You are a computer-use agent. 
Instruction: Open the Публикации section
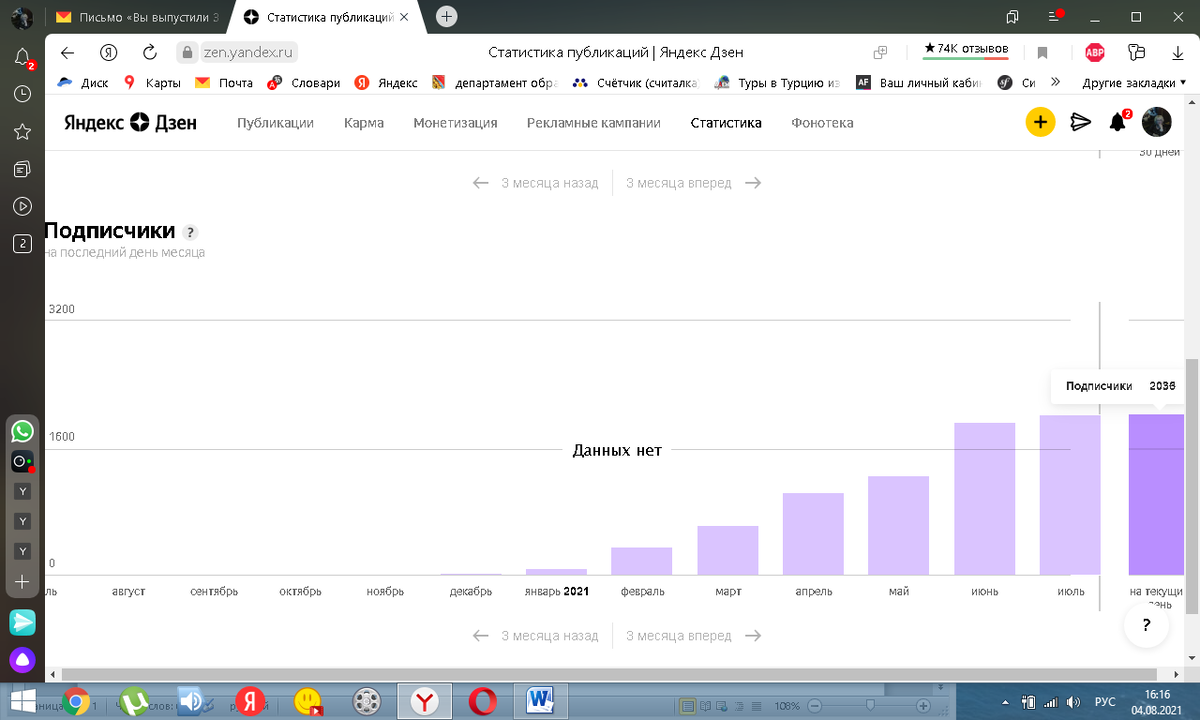tap(275, 123)
